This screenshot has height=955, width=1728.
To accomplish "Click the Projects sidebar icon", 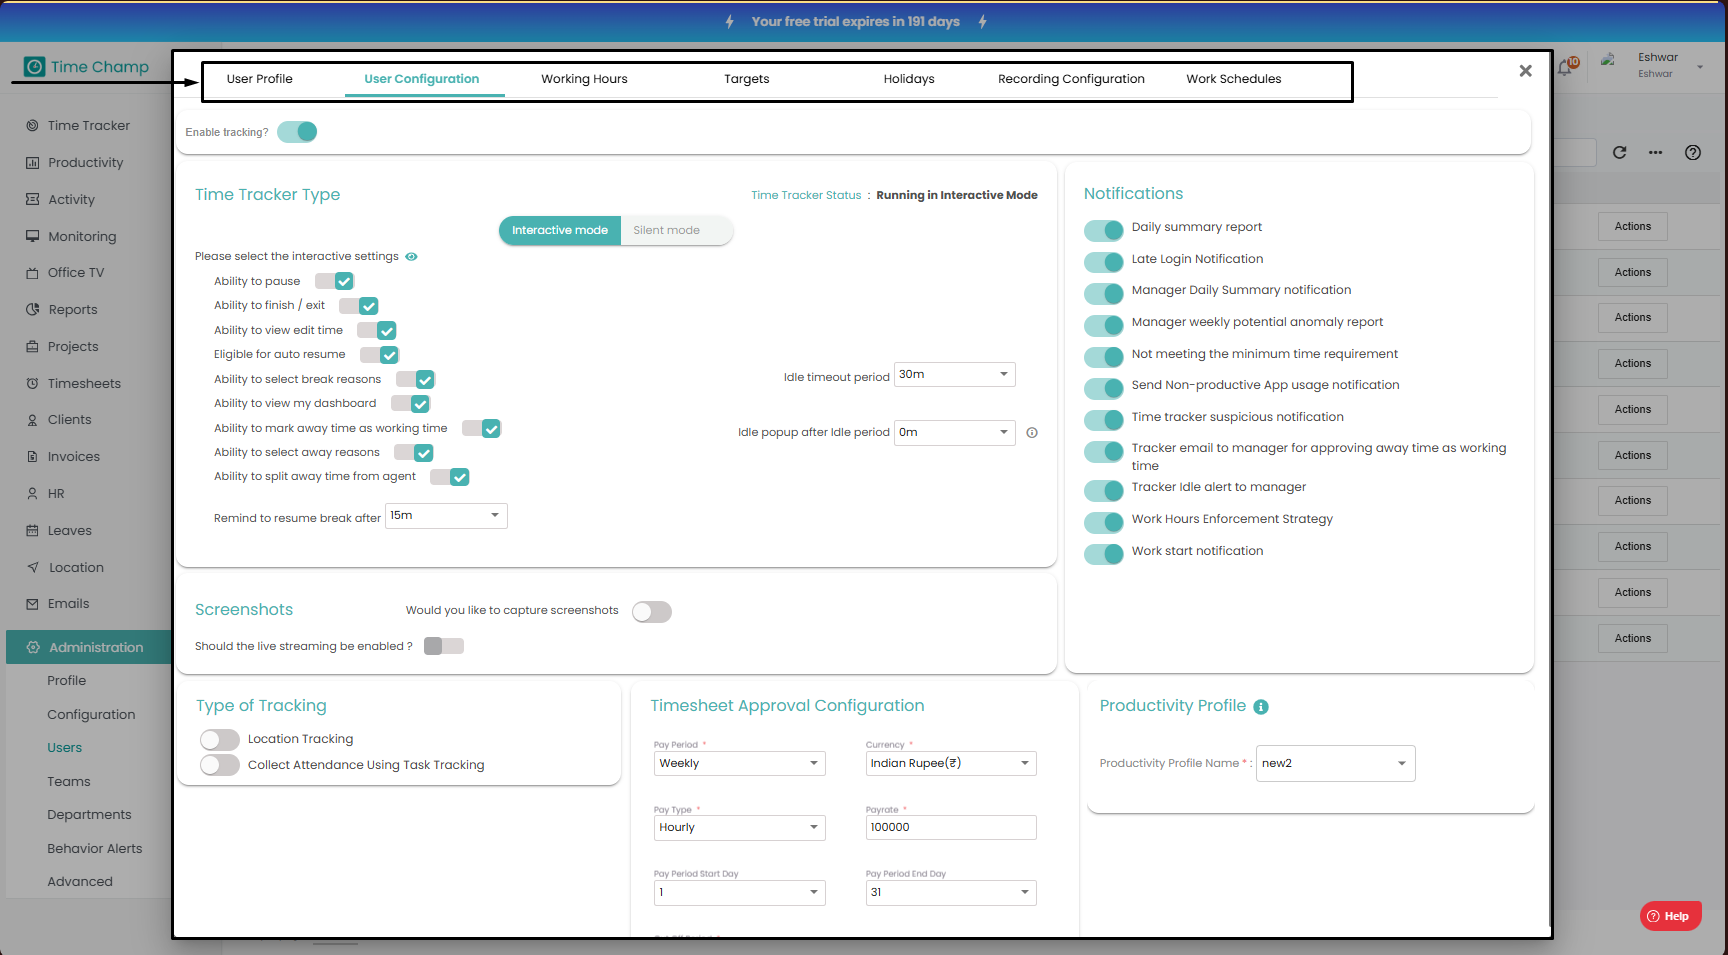I will pos(32,346).
